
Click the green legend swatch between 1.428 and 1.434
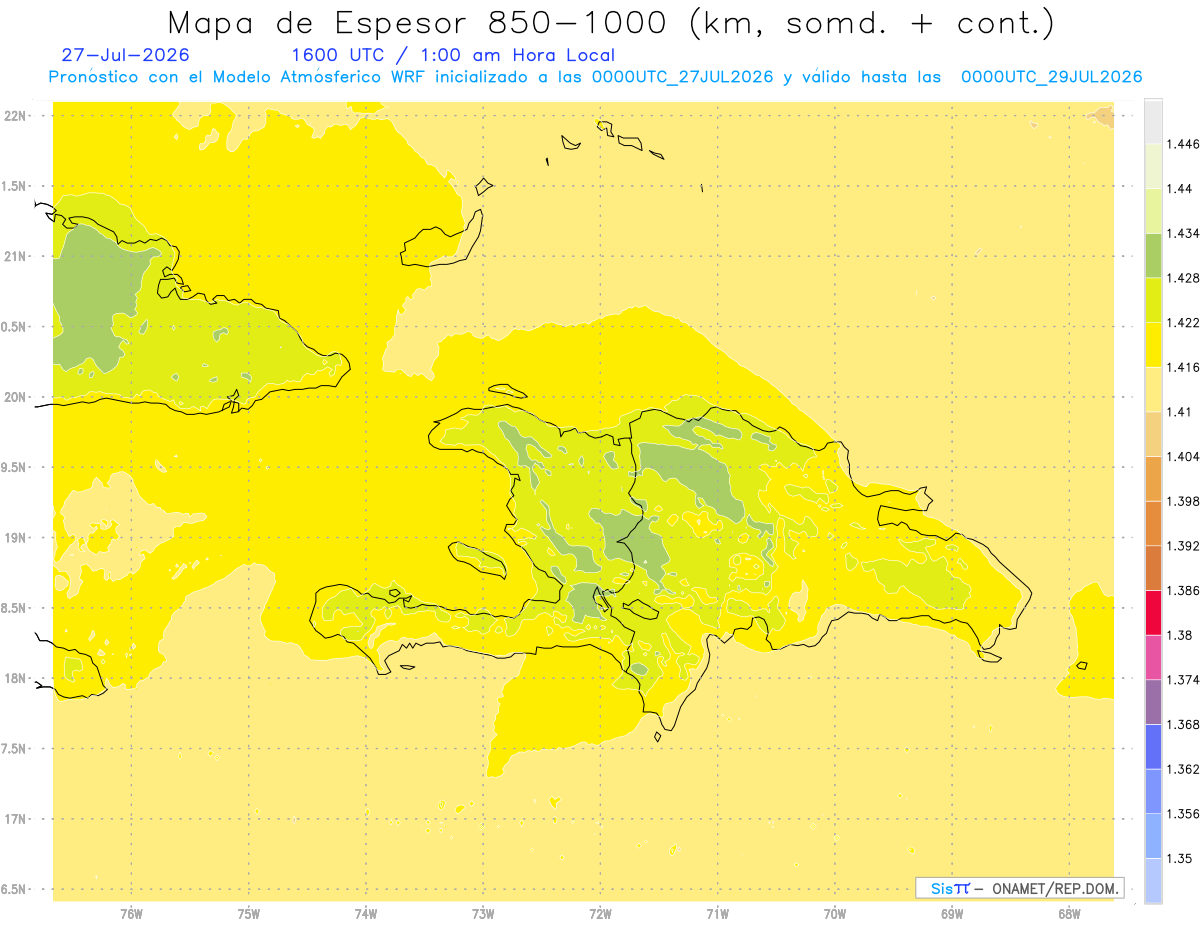pyautogui.click(x=1153, y=256)
